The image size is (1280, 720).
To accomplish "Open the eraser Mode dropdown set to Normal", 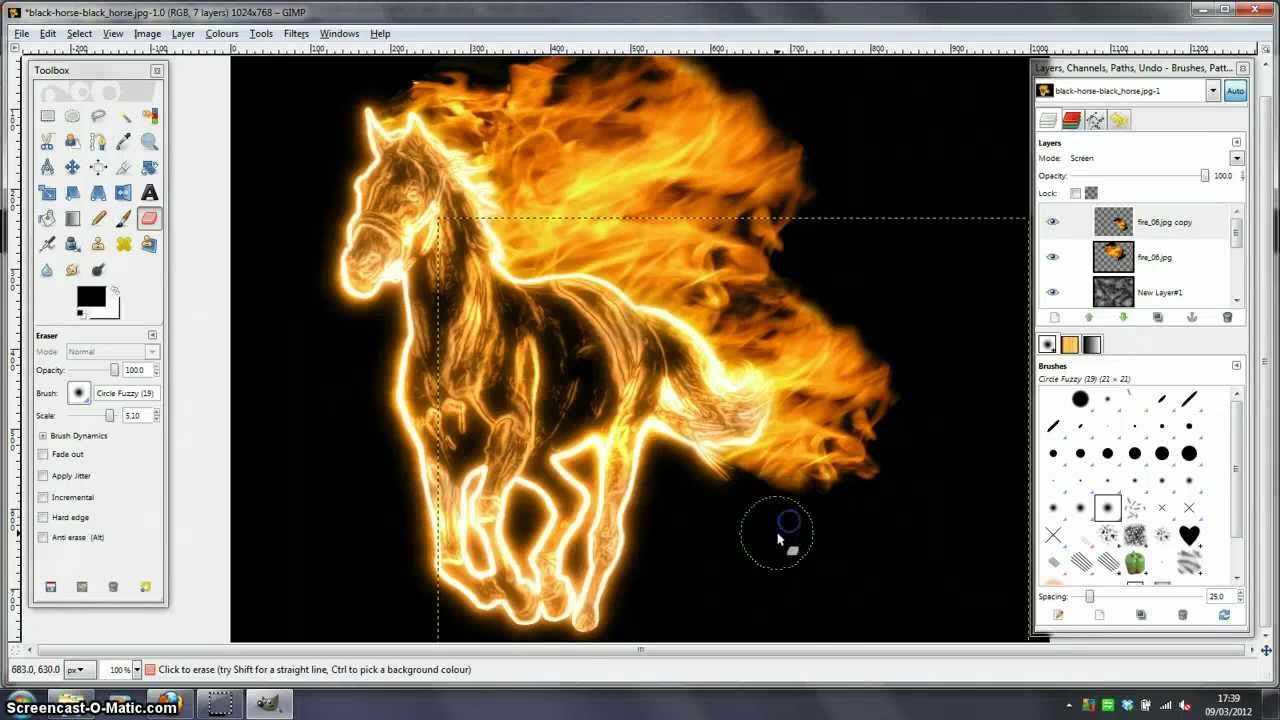I will (x=112, y=351).
